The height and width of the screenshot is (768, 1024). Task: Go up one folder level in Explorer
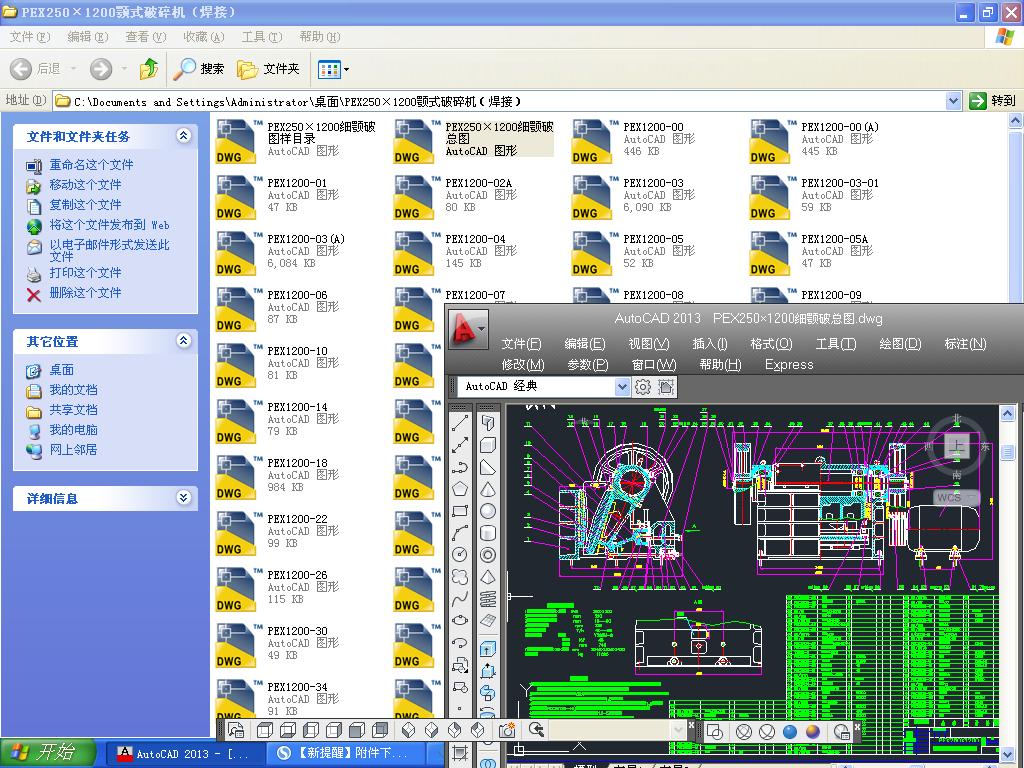(149, 69)
